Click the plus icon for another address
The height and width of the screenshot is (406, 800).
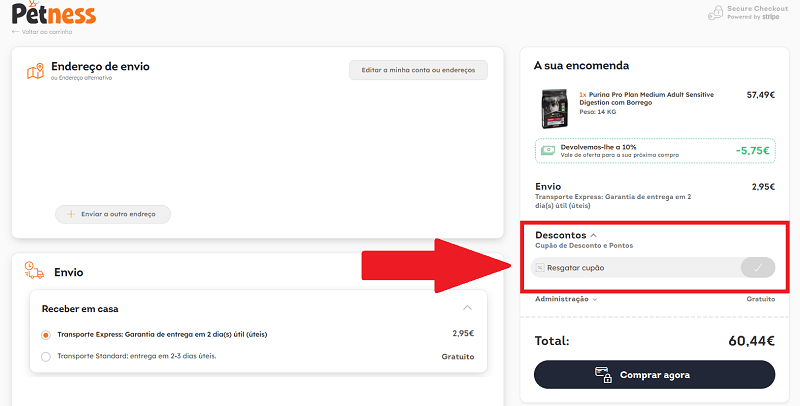click(71, 214)
